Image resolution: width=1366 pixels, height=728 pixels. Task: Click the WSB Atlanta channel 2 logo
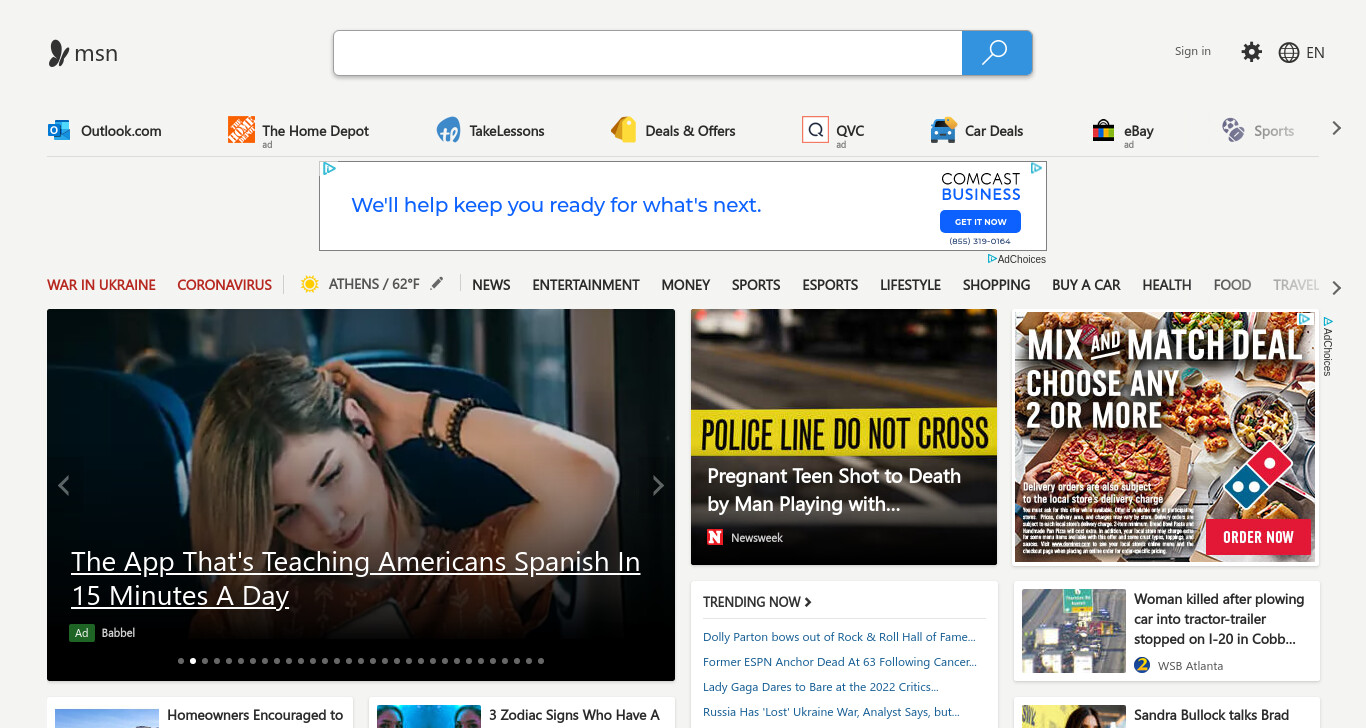[x=1142, y=665]
